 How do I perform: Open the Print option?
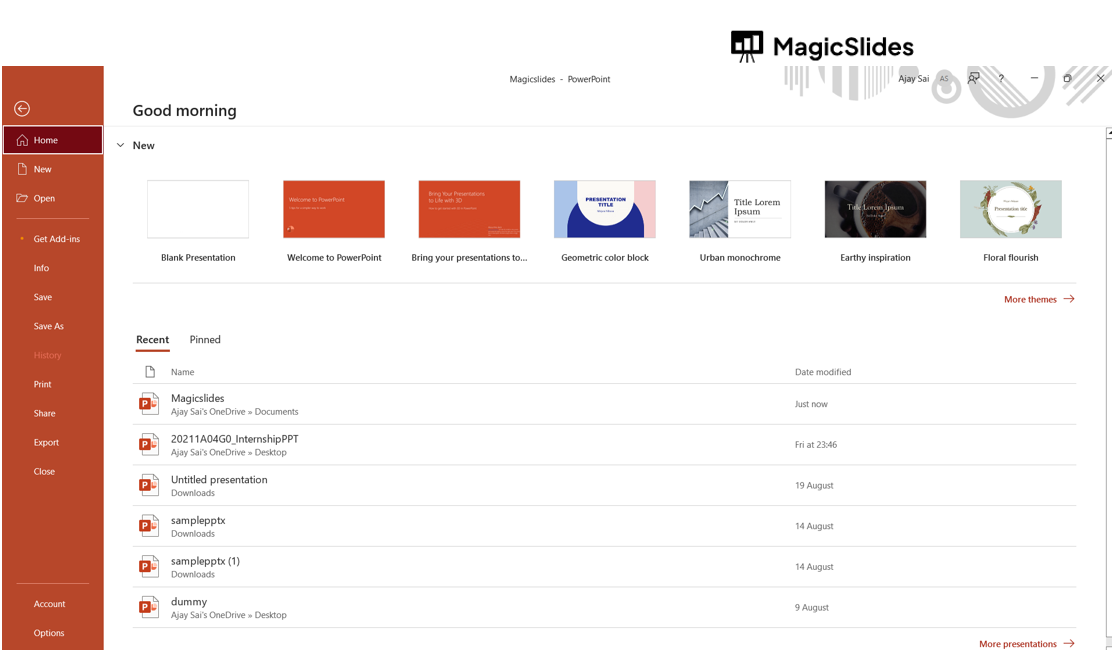pos(53,384)
